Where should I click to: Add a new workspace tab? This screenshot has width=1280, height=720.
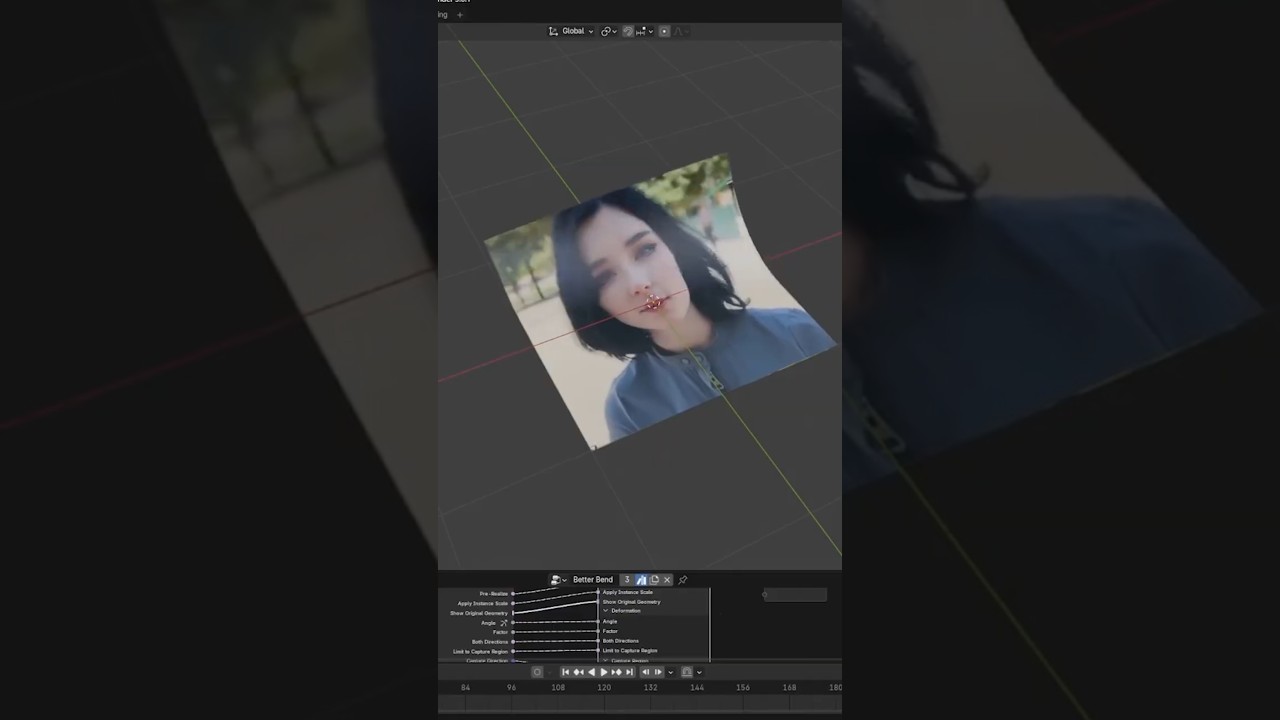click(460, 15)
